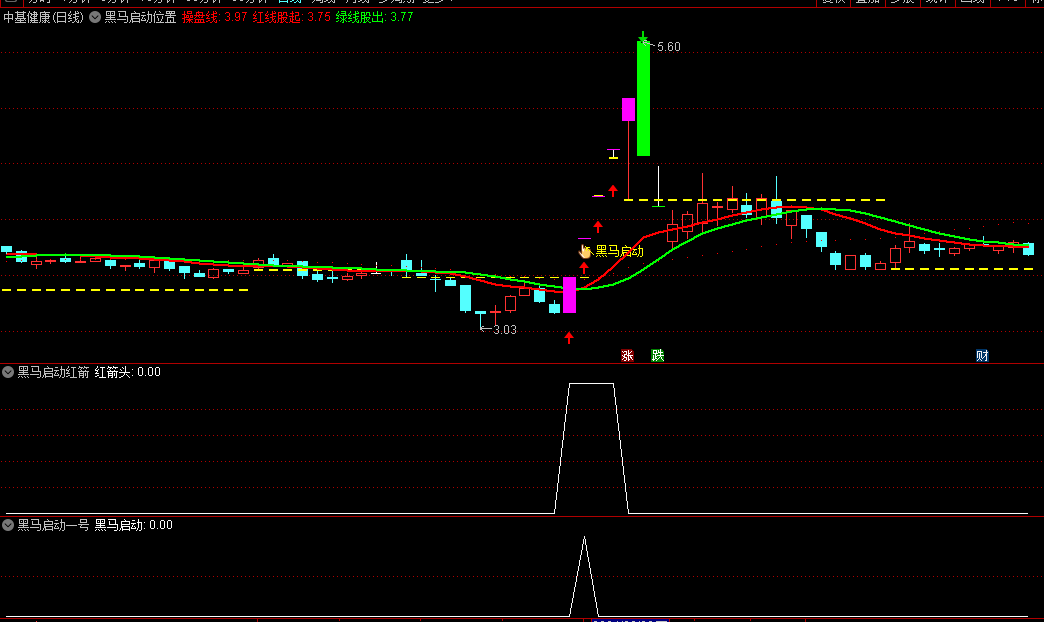Select the 中基健康(日线) stock title
The image size is (1044, 622).
pyautogui.click(x=43, y=17)
